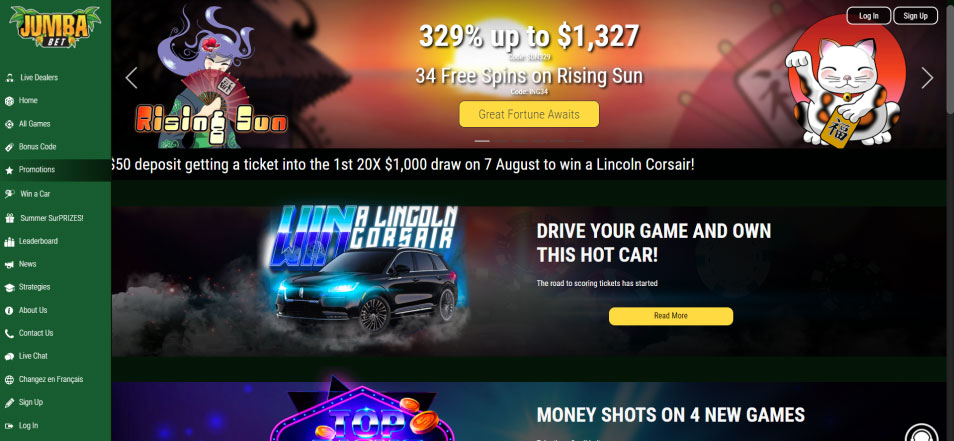Viewport: 954px width, 441px height.
Task: Click the All Games sidebar icon
Action: (x=9, y=124)
